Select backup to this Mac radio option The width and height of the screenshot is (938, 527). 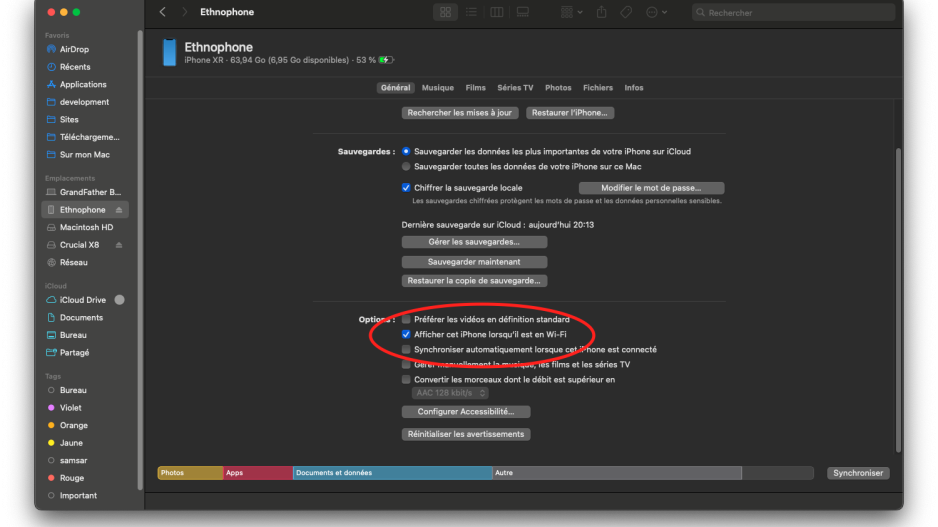tap(406, 166)
